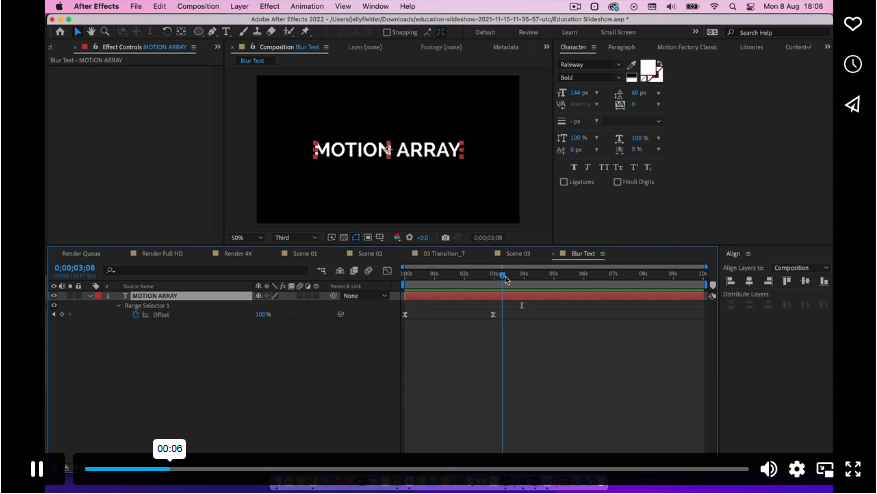This screenshot has width=877, height=494.
Task: Click Faux Italic T button
Action: click(587, 167)
